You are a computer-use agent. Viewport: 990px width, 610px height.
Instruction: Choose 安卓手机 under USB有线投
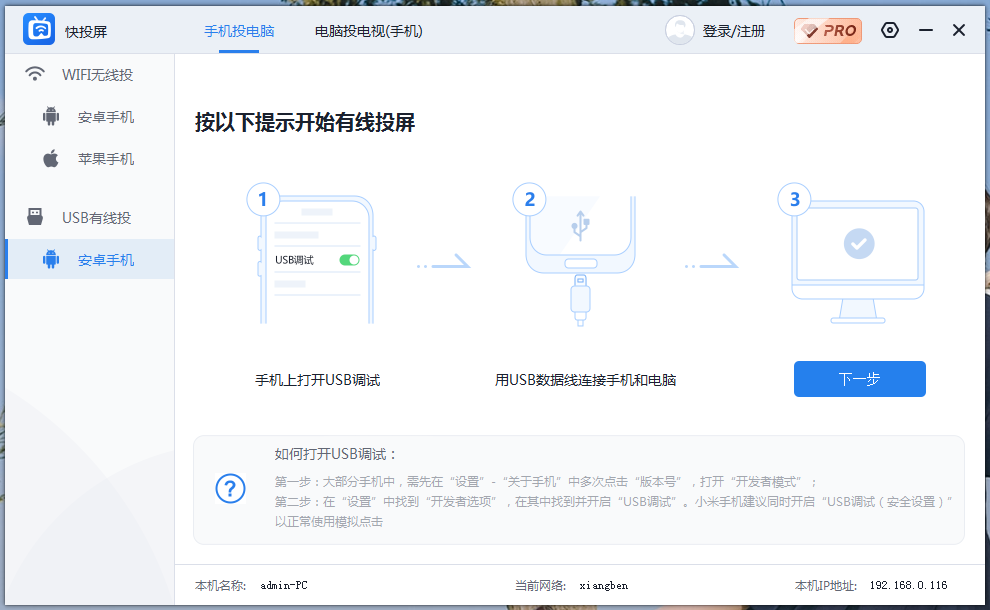pos(90,260)
